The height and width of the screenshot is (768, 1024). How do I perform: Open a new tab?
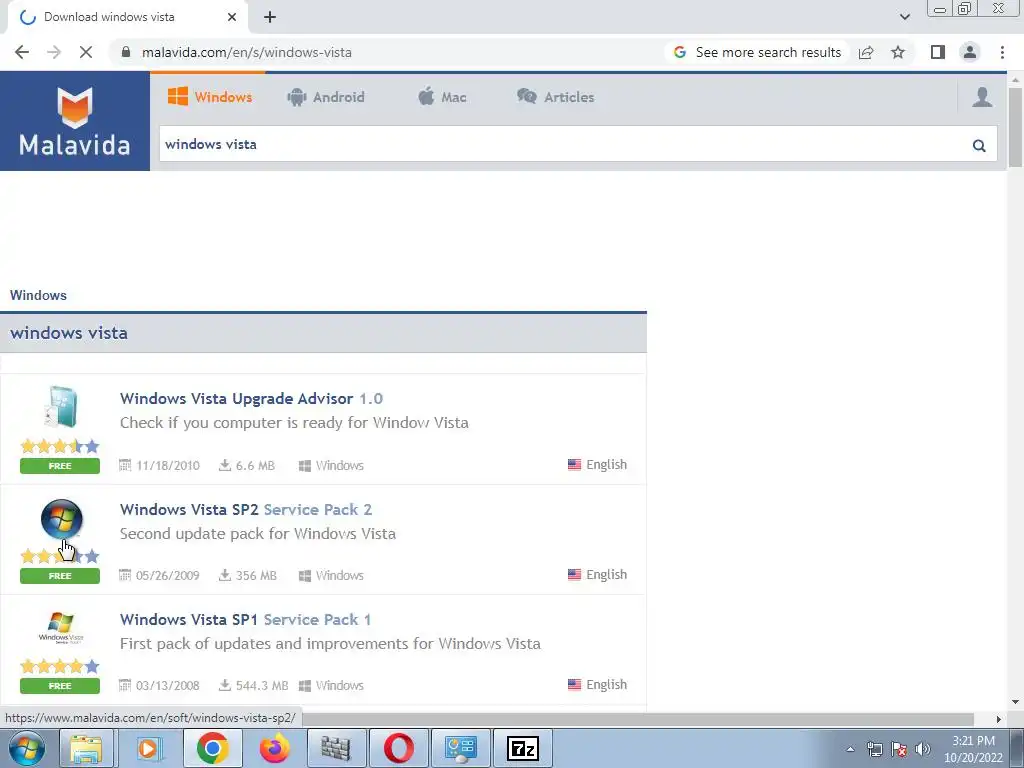pyautogui.click(x=270, y=17)
